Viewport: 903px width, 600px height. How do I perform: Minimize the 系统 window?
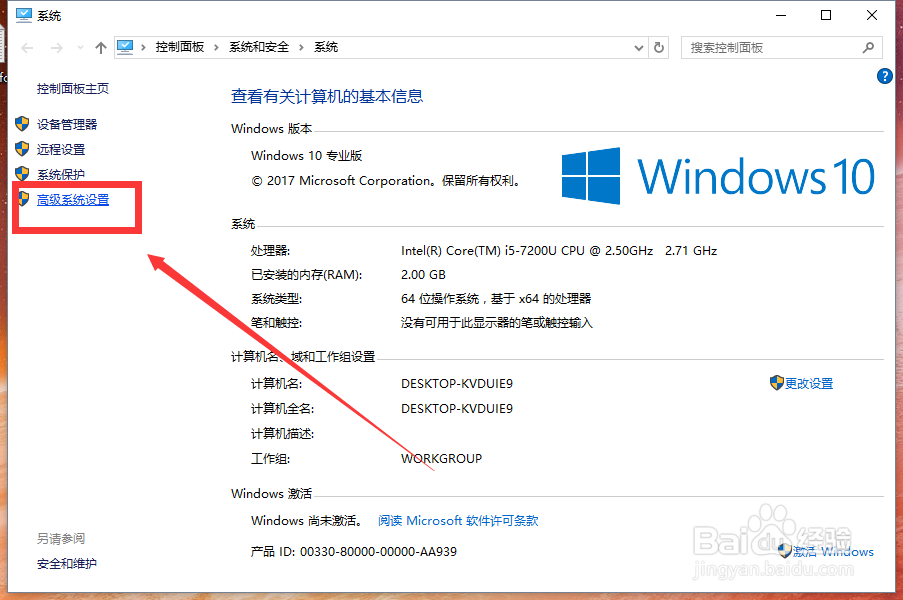pyautogui.click(x=781, y=16)
